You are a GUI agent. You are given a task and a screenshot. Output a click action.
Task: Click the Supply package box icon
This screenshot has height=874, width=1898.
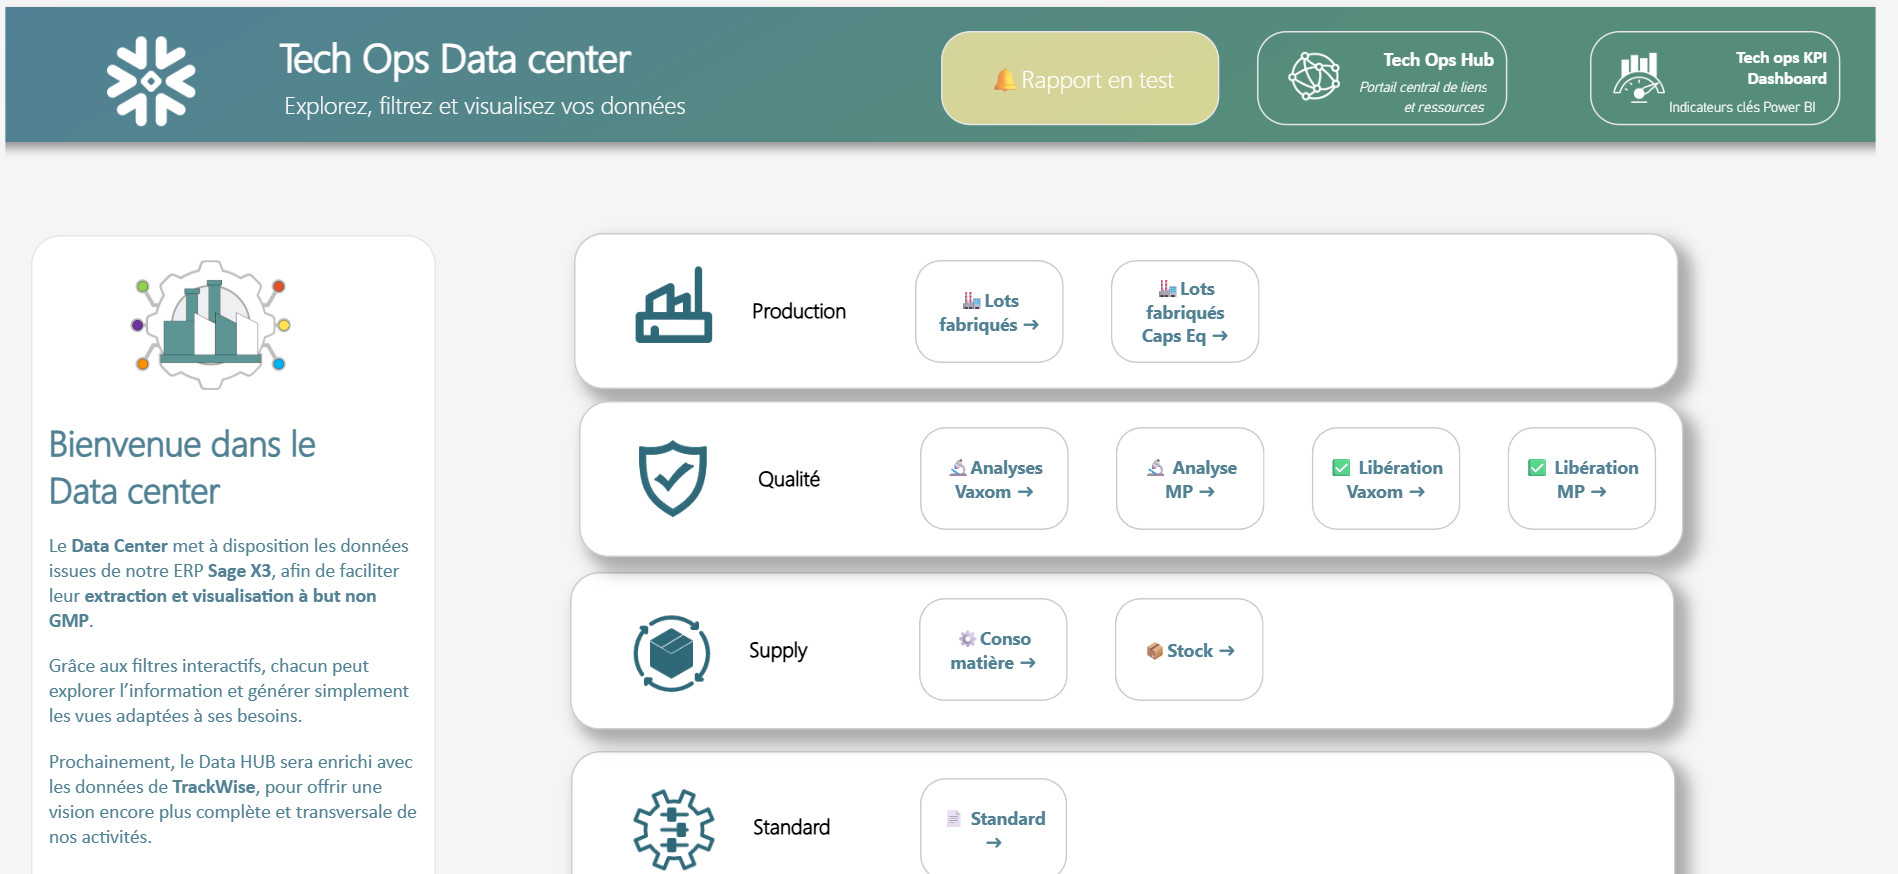[672, 652]
